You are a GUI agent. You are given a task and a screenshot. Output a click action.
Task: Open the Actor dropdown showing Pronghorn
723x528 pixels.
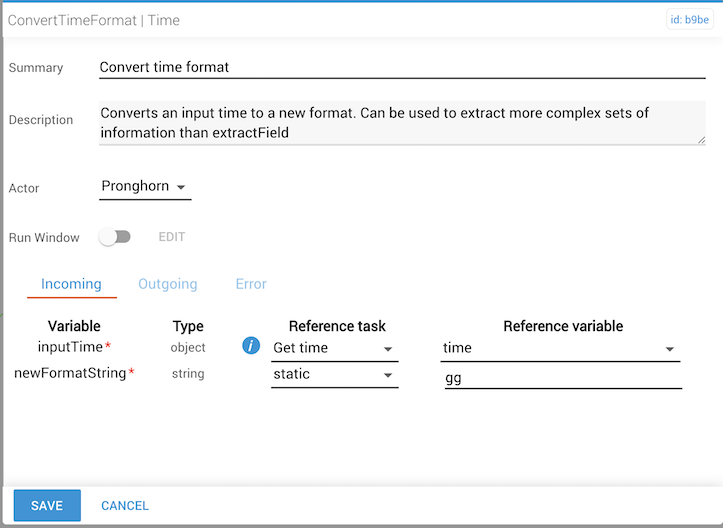pyautogui.click(x=145, y=186)
